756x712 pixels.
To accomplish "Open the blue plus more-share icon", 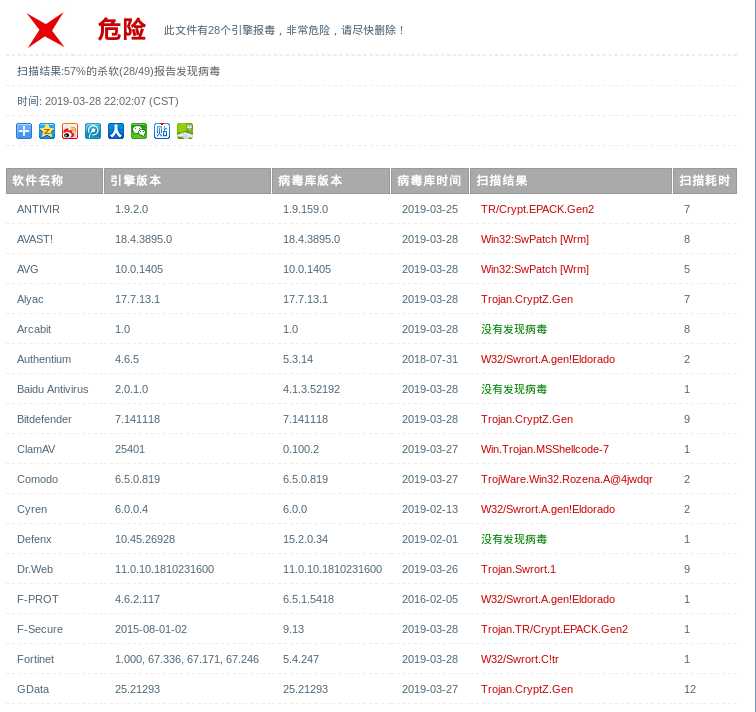I will 24,131.
